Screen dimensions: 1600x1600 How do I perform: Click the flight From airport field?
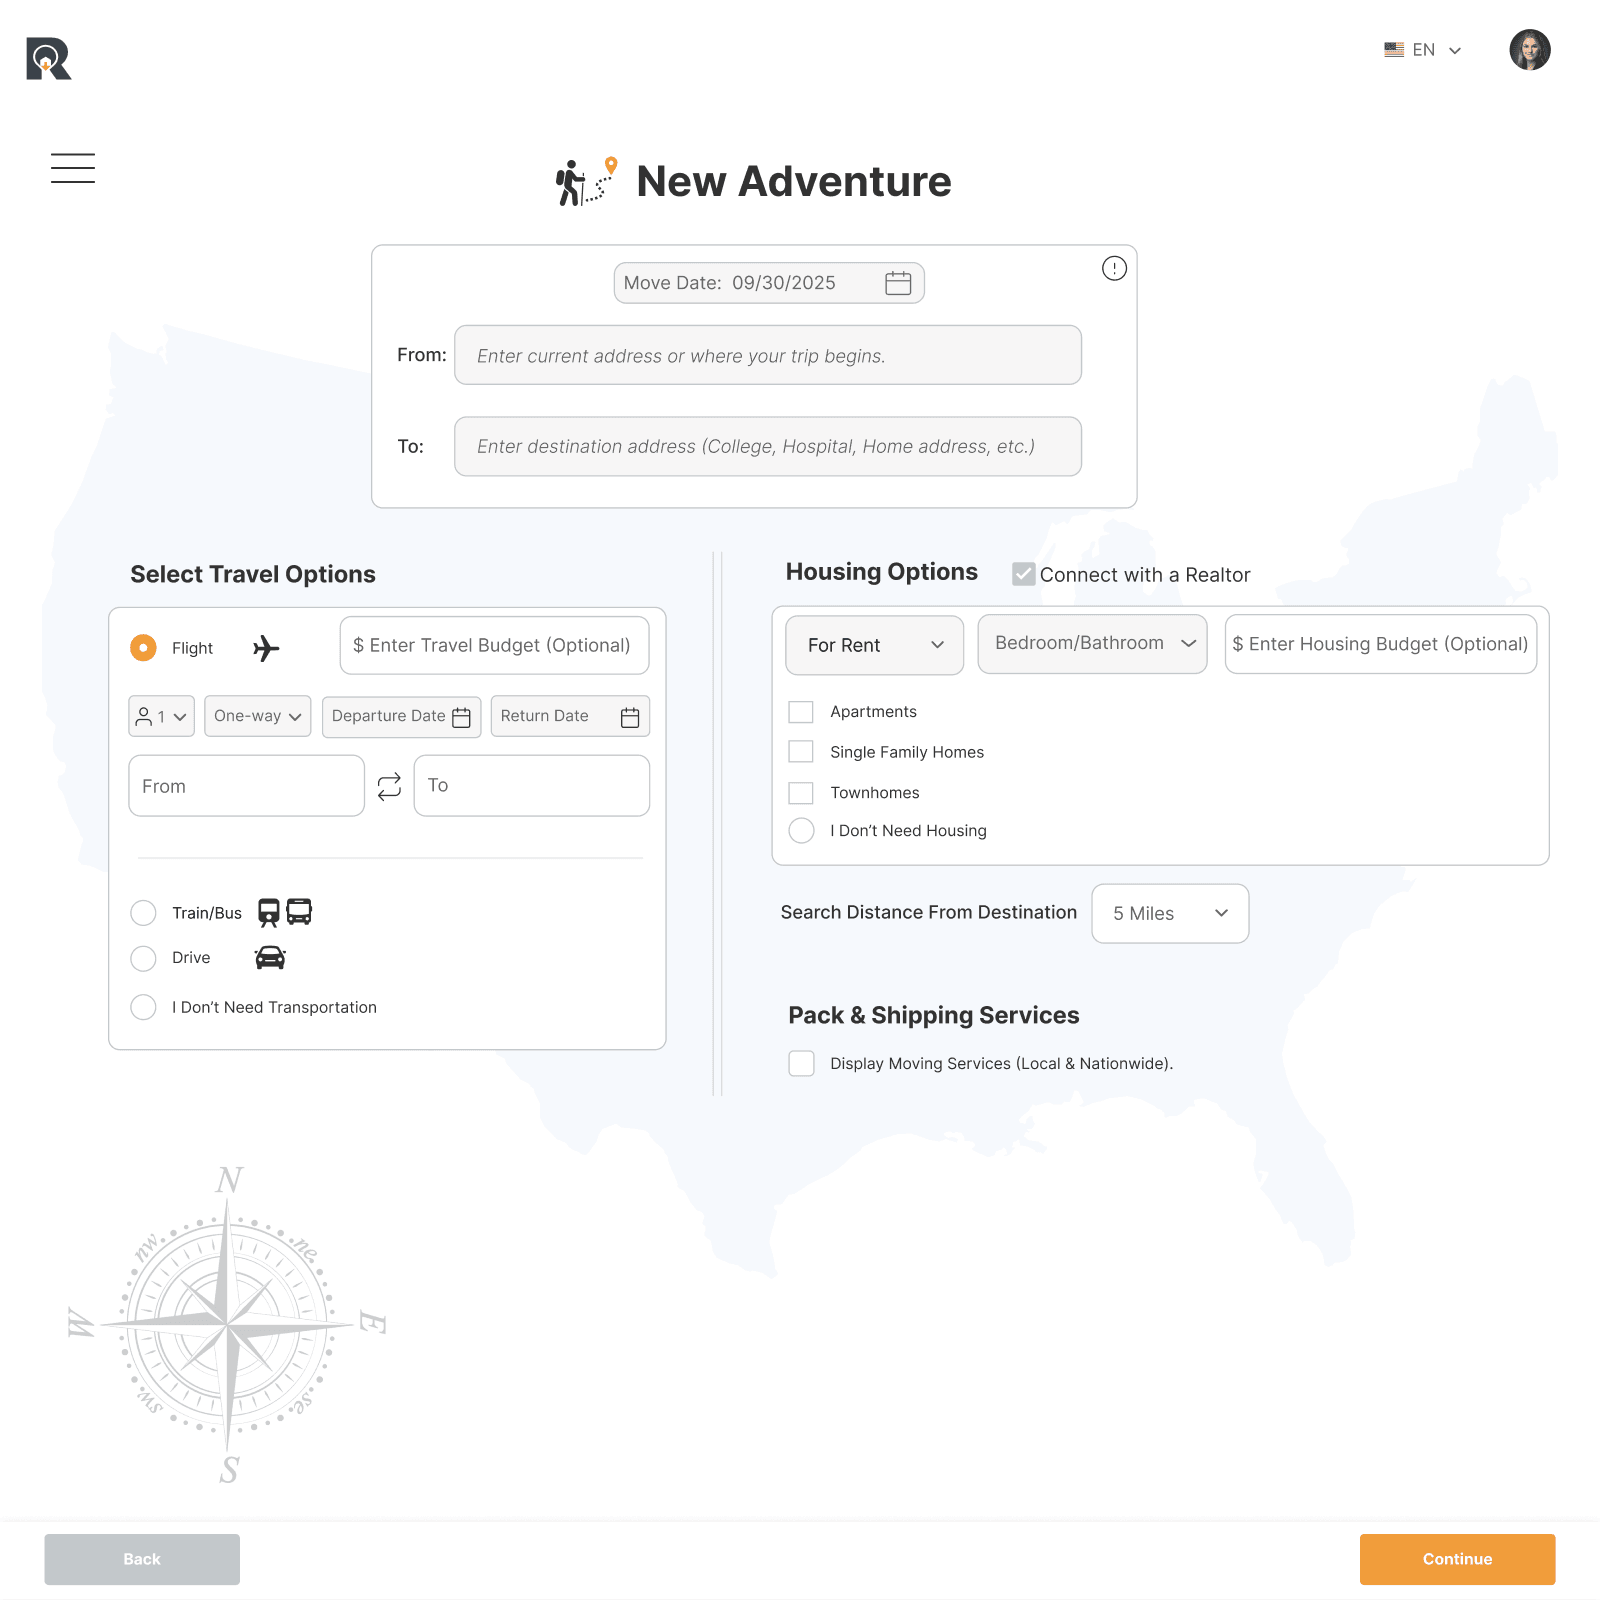(x=246, y=786)
